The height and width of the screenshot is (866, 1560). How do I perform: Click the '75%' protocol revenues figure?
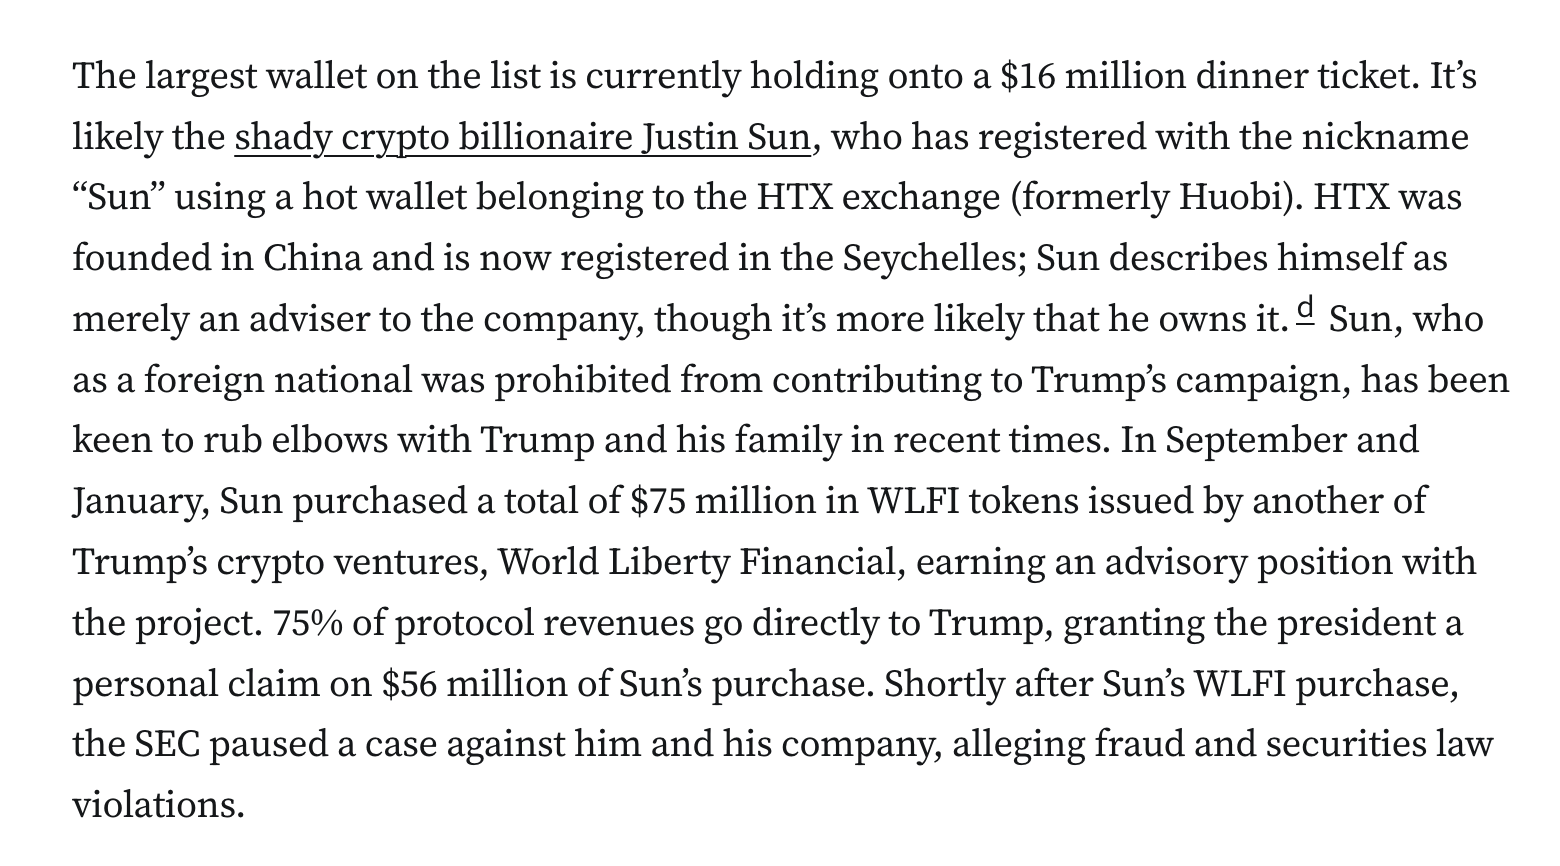(x=306, y=623)
